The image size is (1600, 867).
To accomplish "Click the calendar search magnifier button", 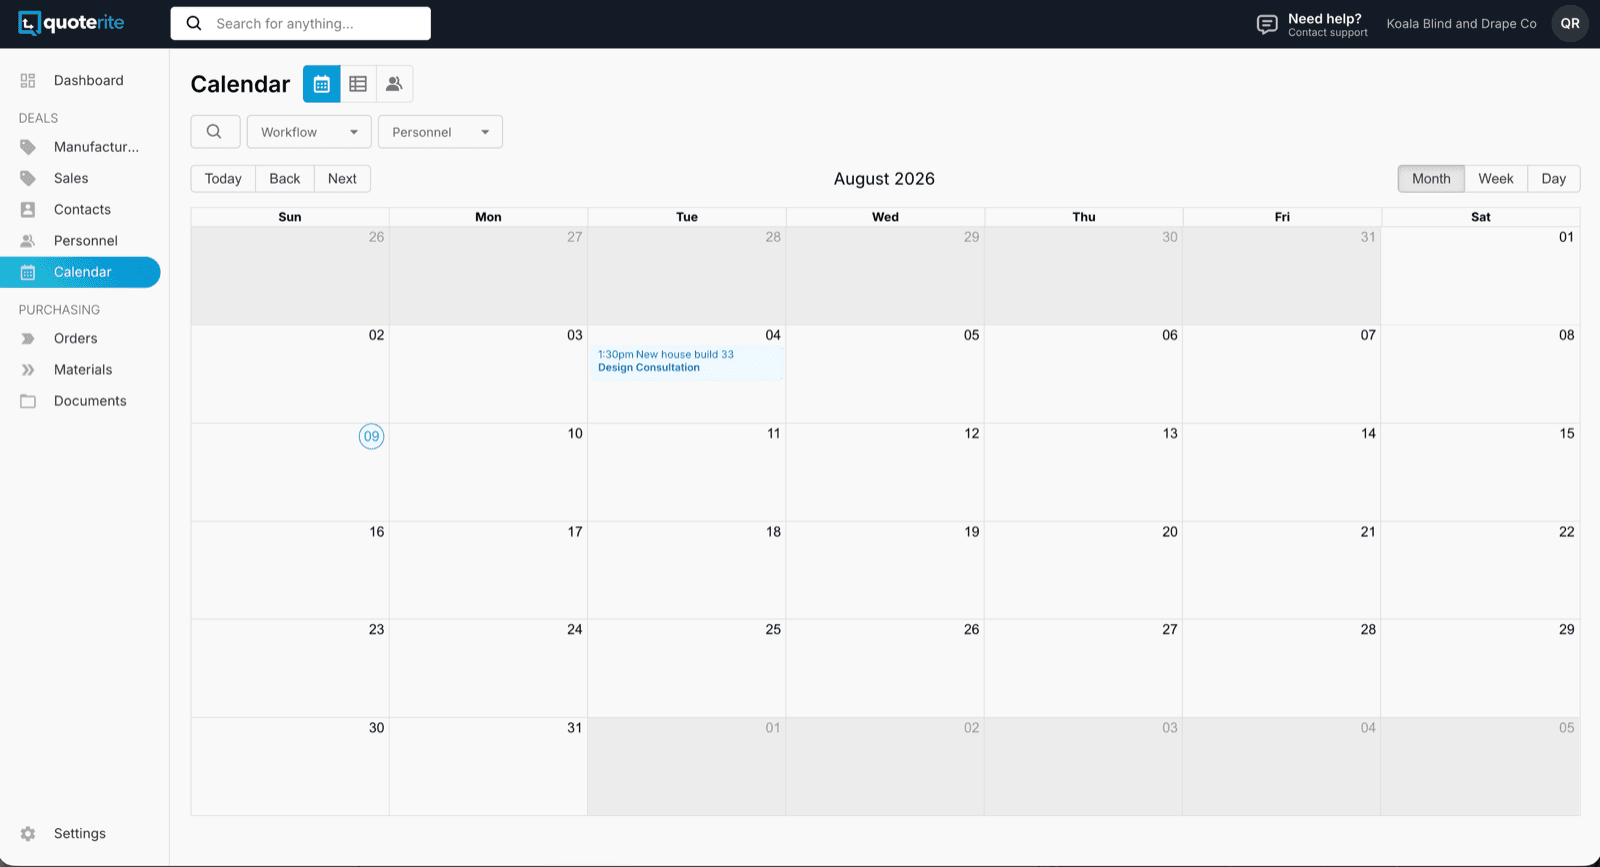I will [215, 131].
